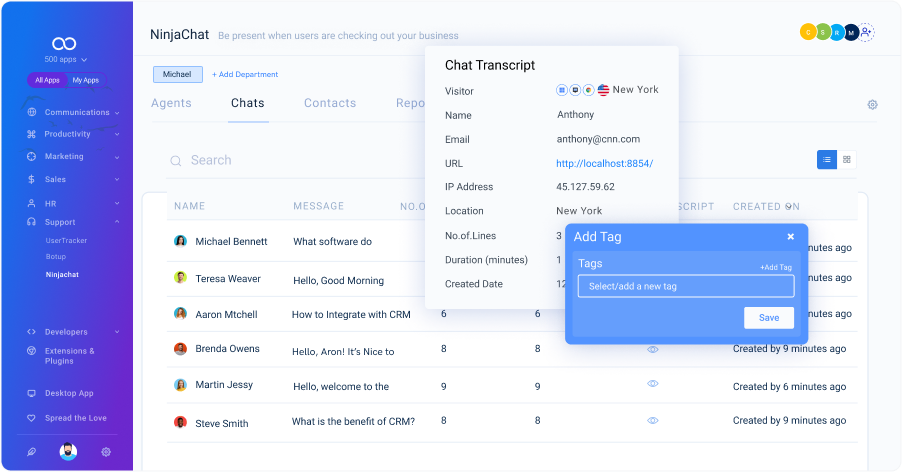Click the rocket icon in sidebar footer
The width and height of the screenshot is (902, 472).
click(31, 452)
